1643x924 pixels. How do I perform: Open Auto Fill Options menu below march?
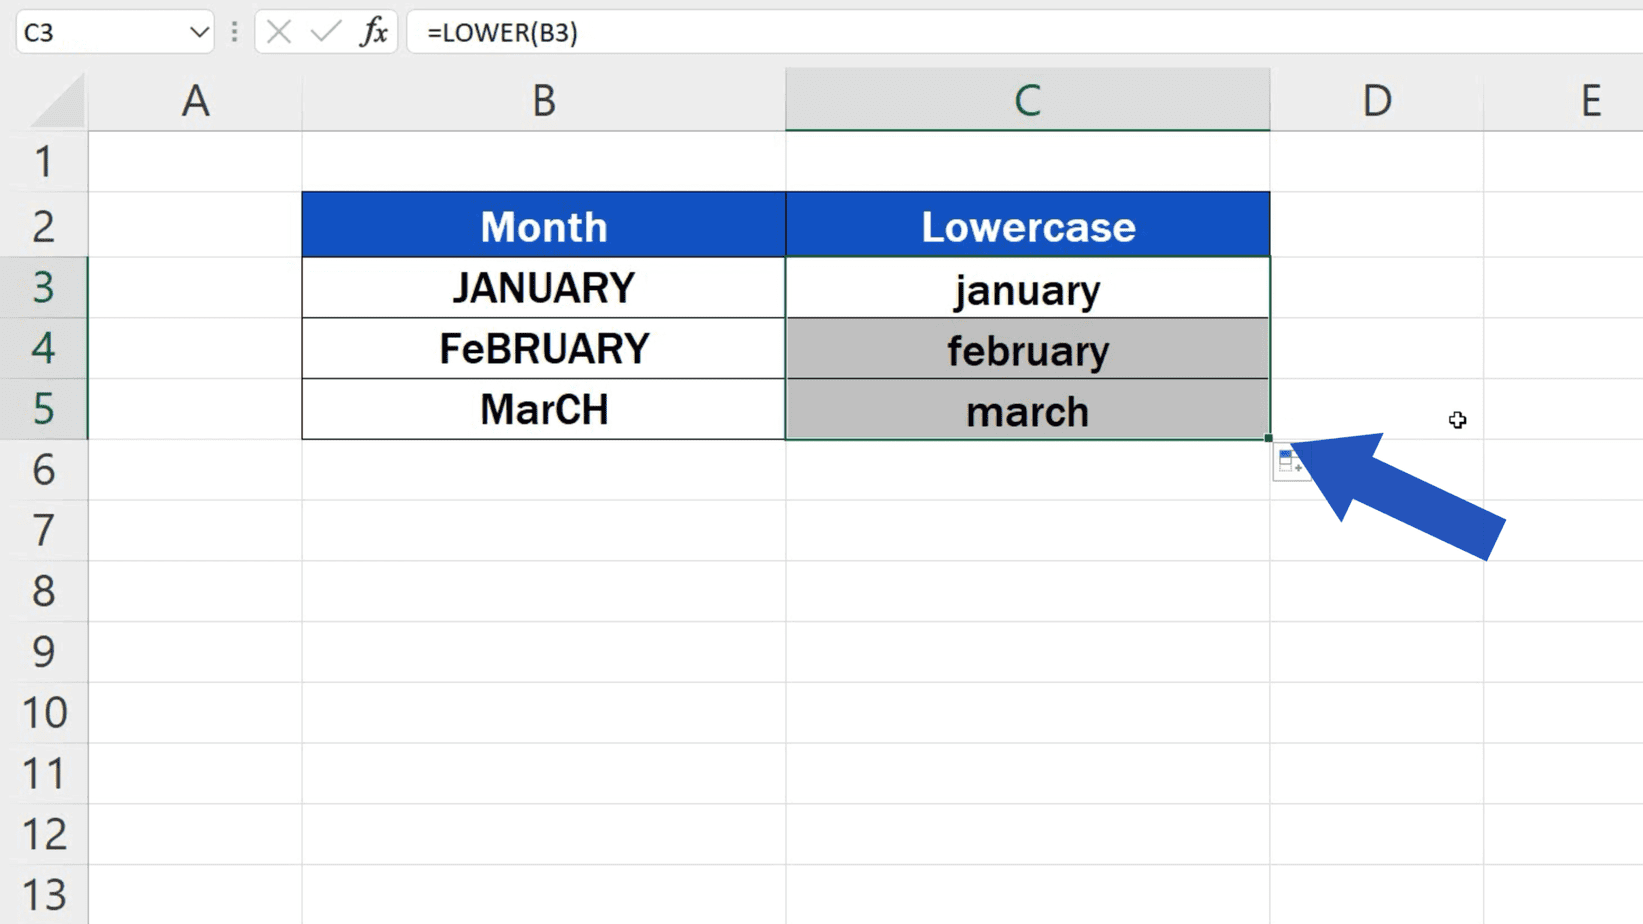click(x=1291, y=463)
